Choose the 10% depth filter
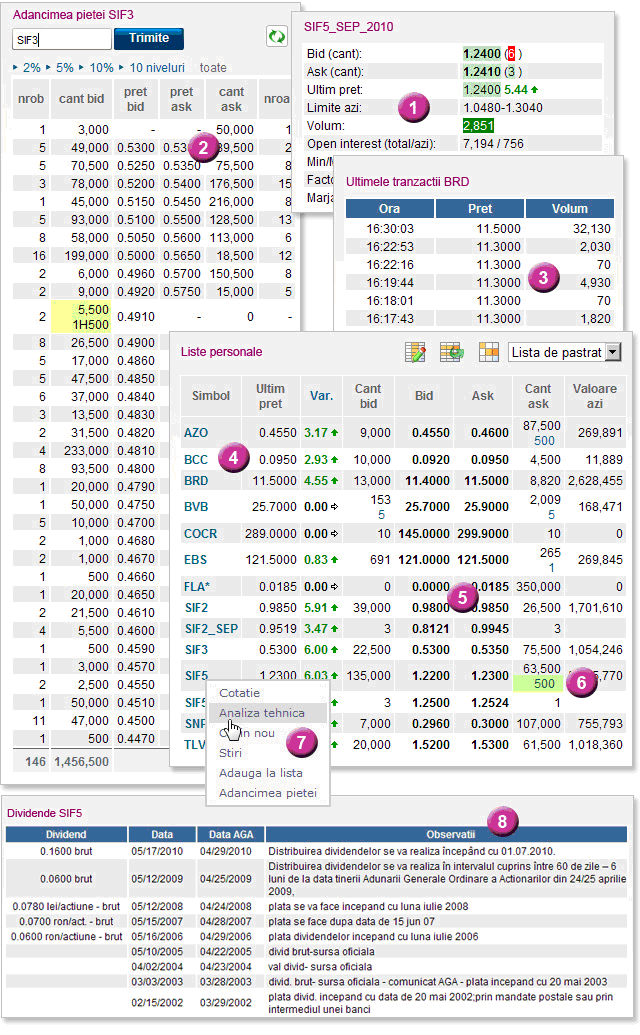 [x=100, y=67]
